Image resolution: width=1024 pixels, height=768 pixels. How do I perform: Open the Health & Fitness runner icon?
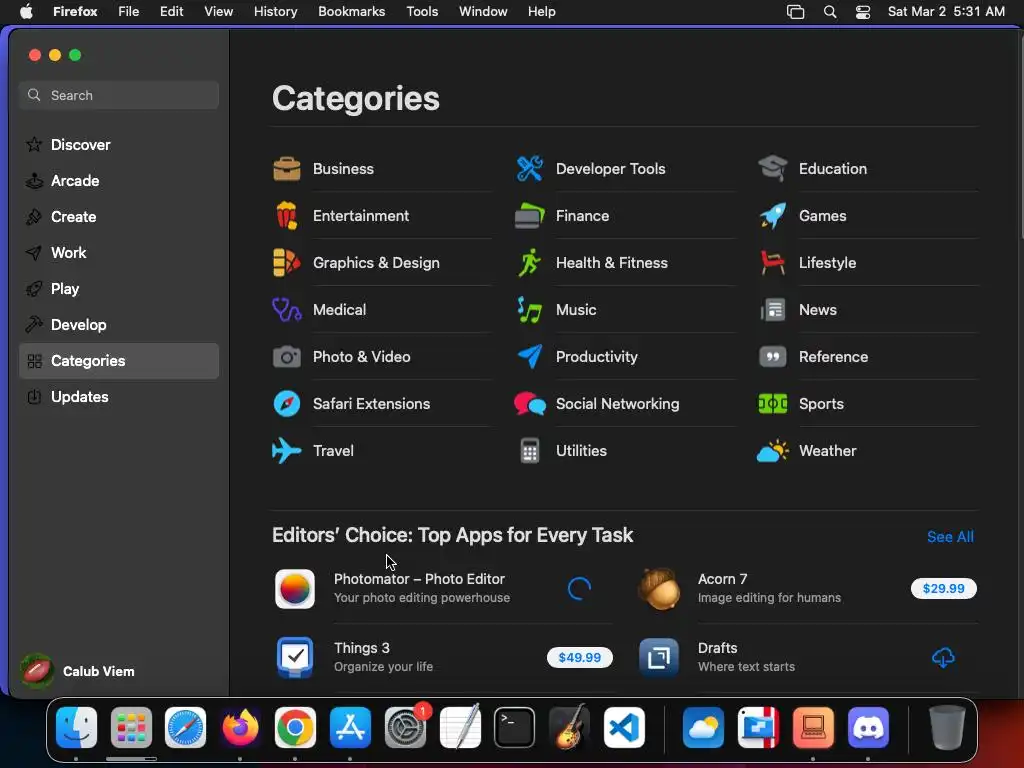(x=530, y=263)
